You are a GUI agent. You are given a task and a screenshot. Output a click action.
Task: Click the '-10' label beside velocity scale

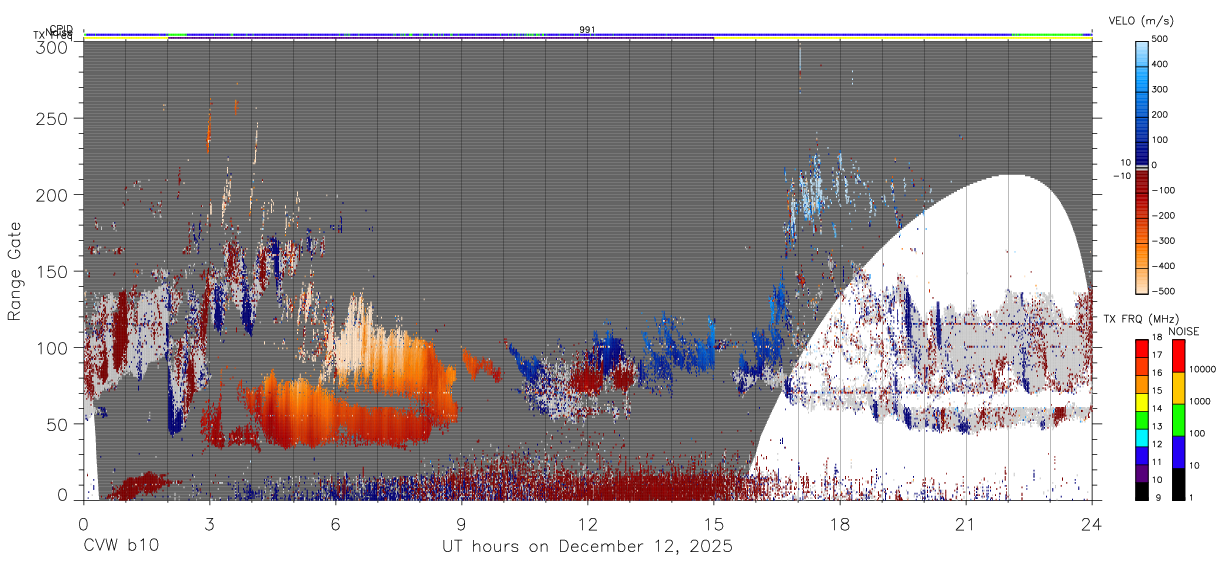tap(1121, 176)
